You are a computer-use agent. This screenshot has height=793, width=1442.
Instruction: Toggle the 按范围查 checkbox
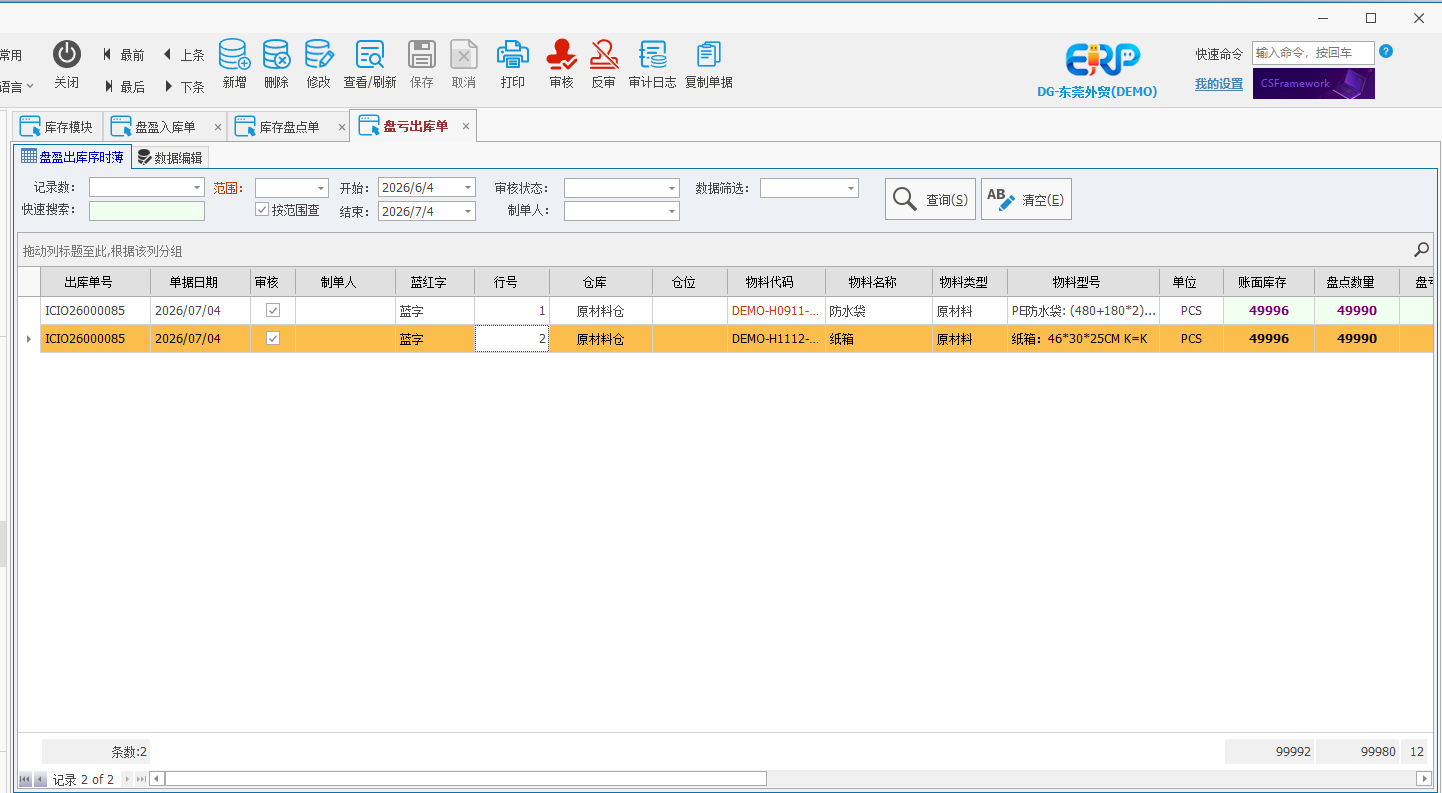[262, 210]
